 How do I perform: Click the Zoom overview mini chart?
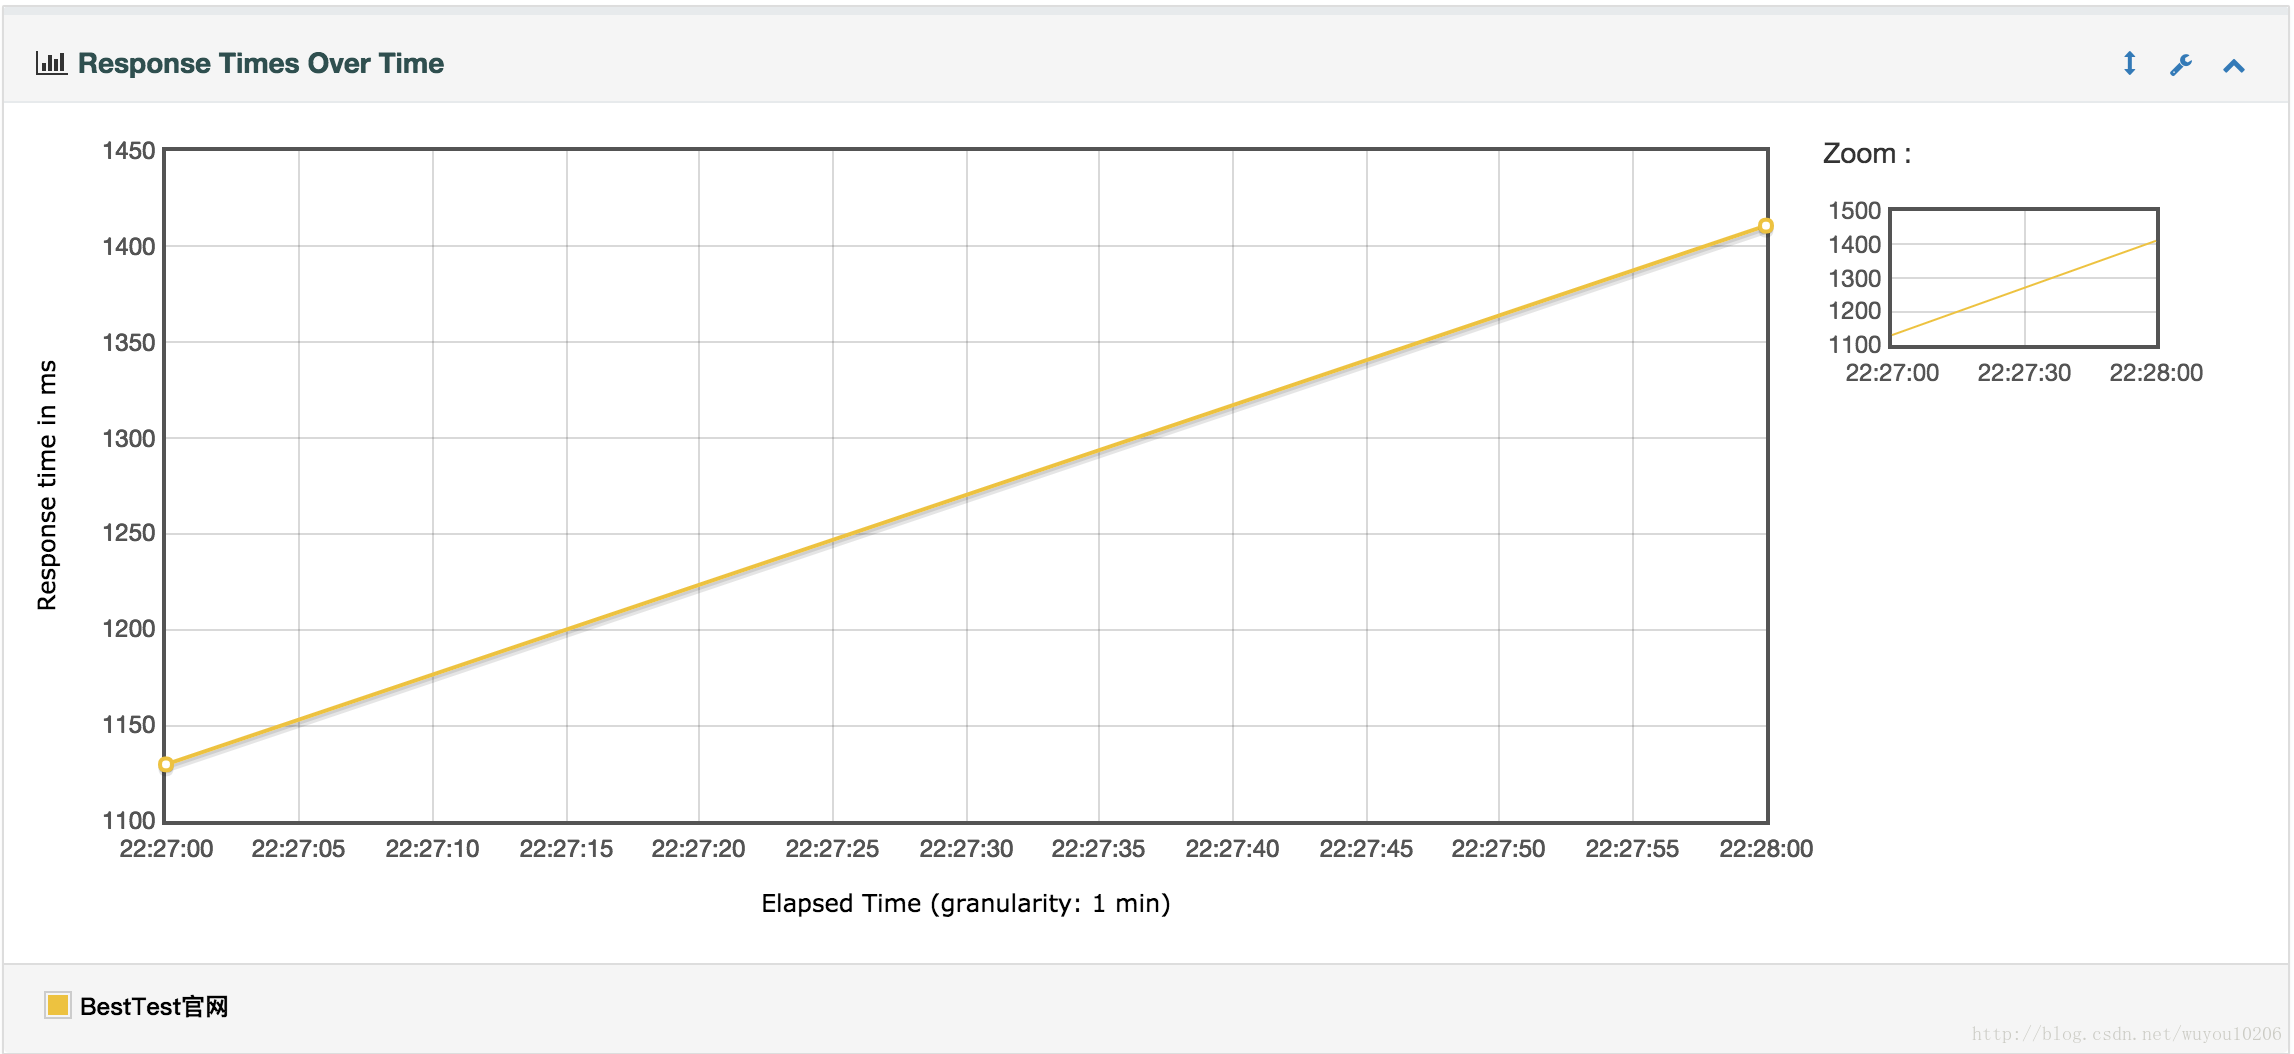pyautogui.click(x=2024, y=277)
